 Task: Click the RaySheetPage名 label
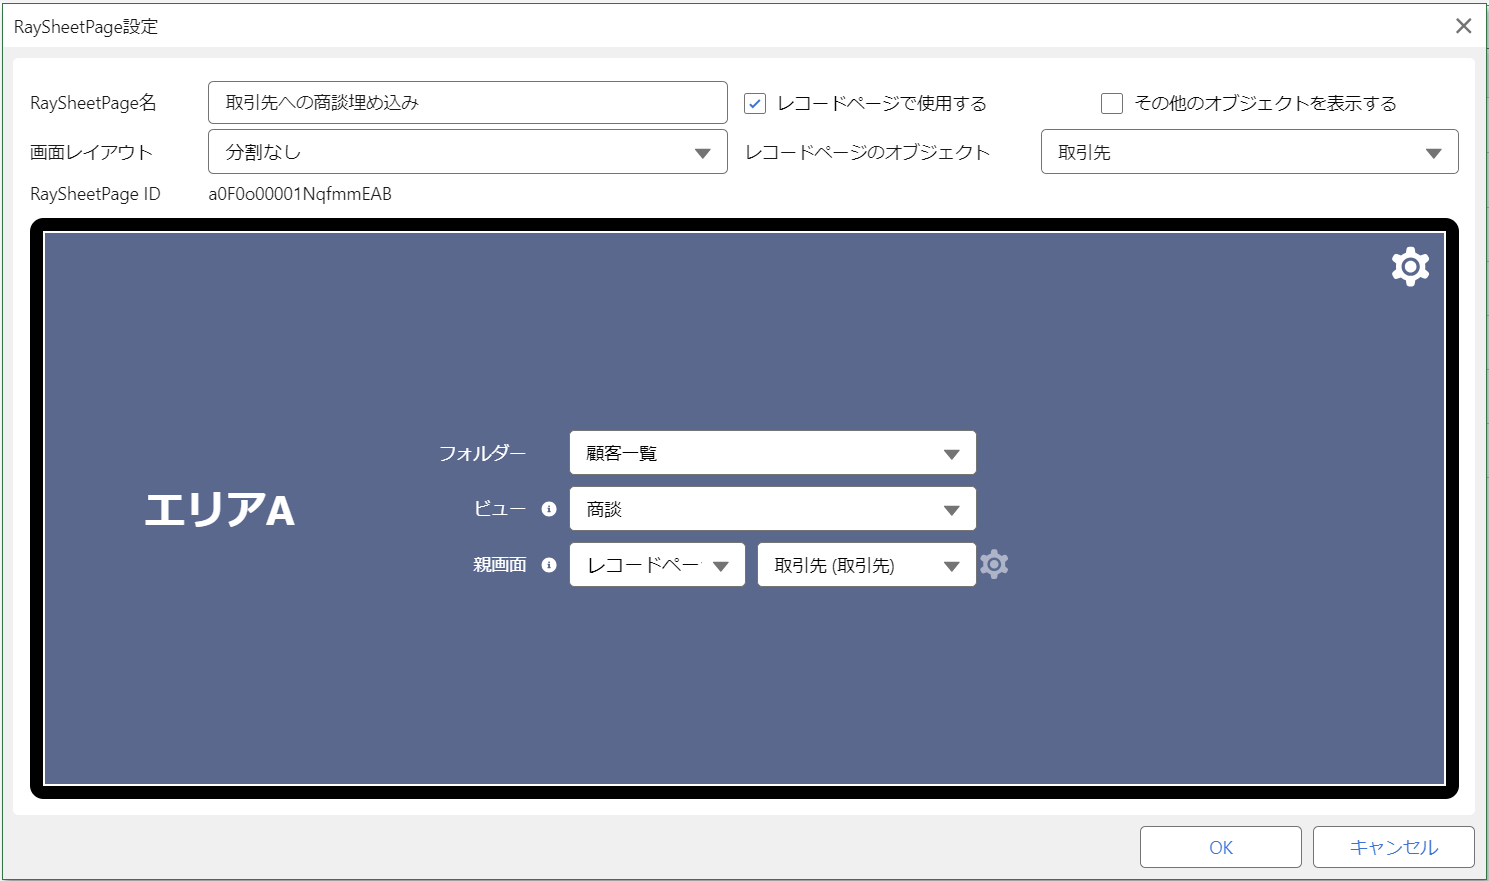coord(93,103)
